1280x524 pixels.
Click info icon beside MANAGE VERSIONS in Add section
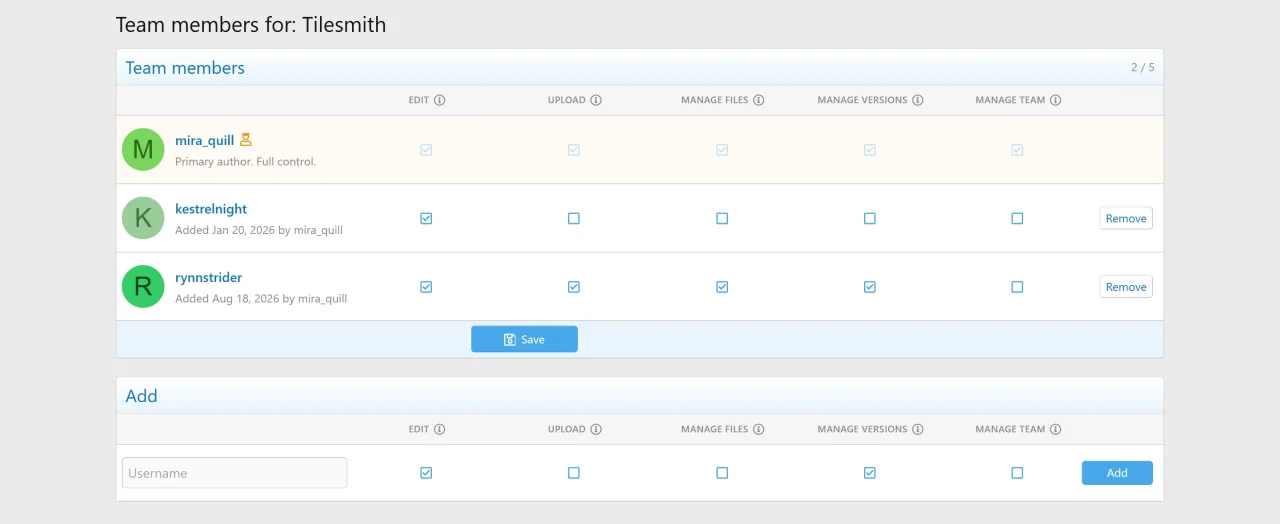coord(918,429)
